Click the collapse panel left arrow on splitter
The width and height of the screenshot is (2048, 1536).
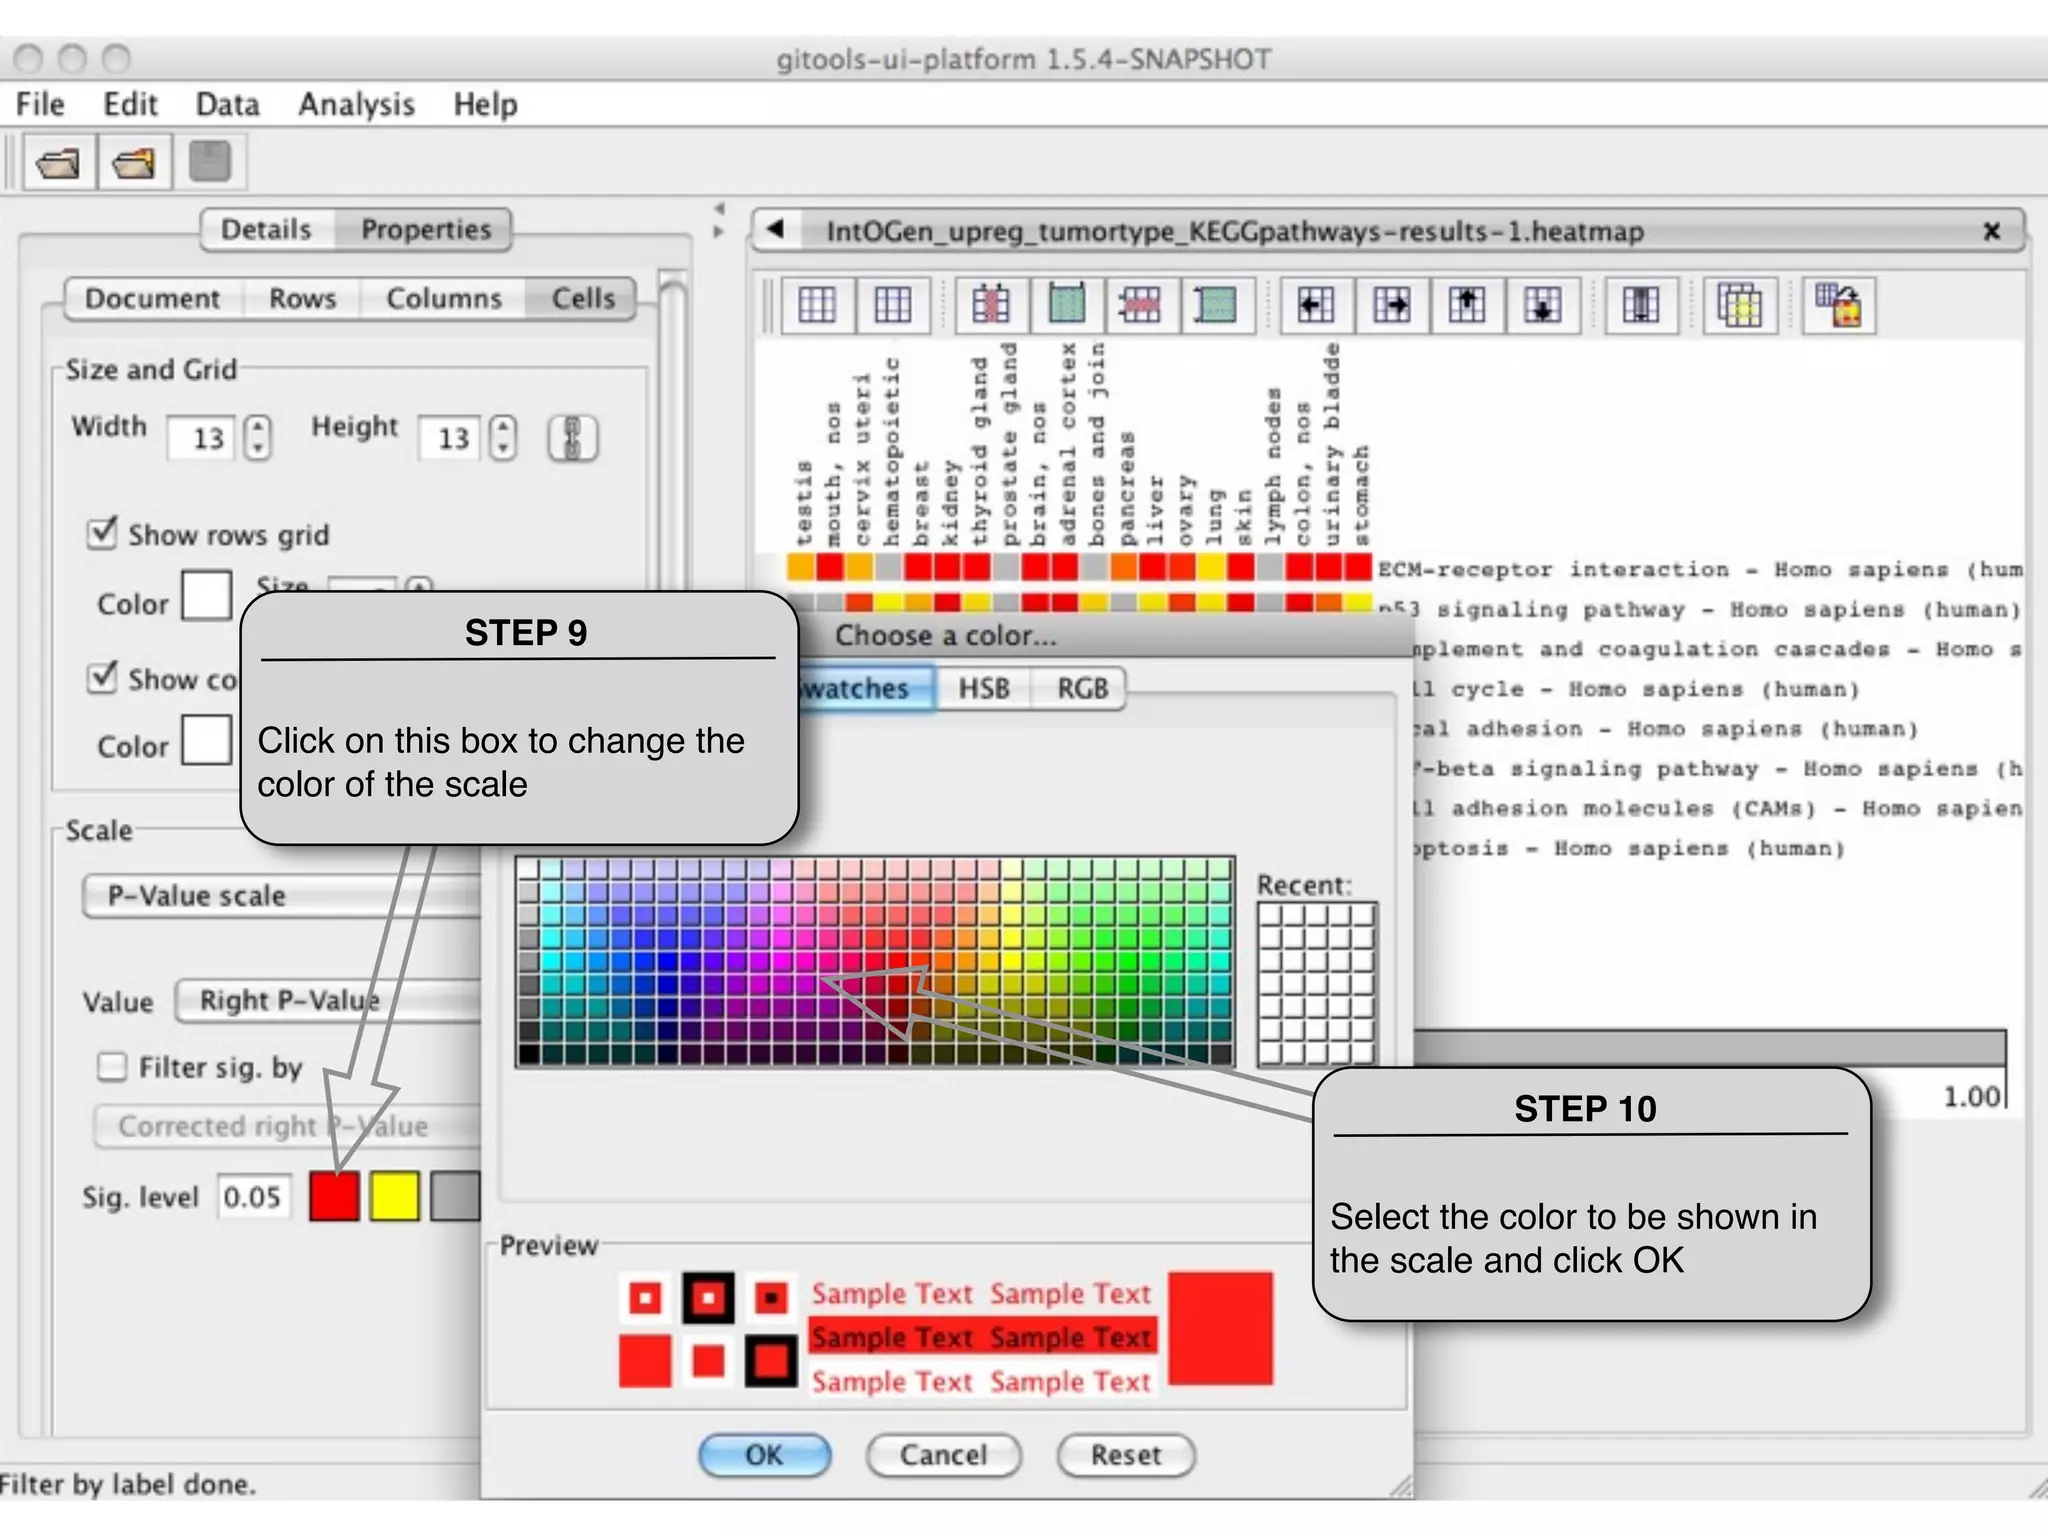(718, 209)
